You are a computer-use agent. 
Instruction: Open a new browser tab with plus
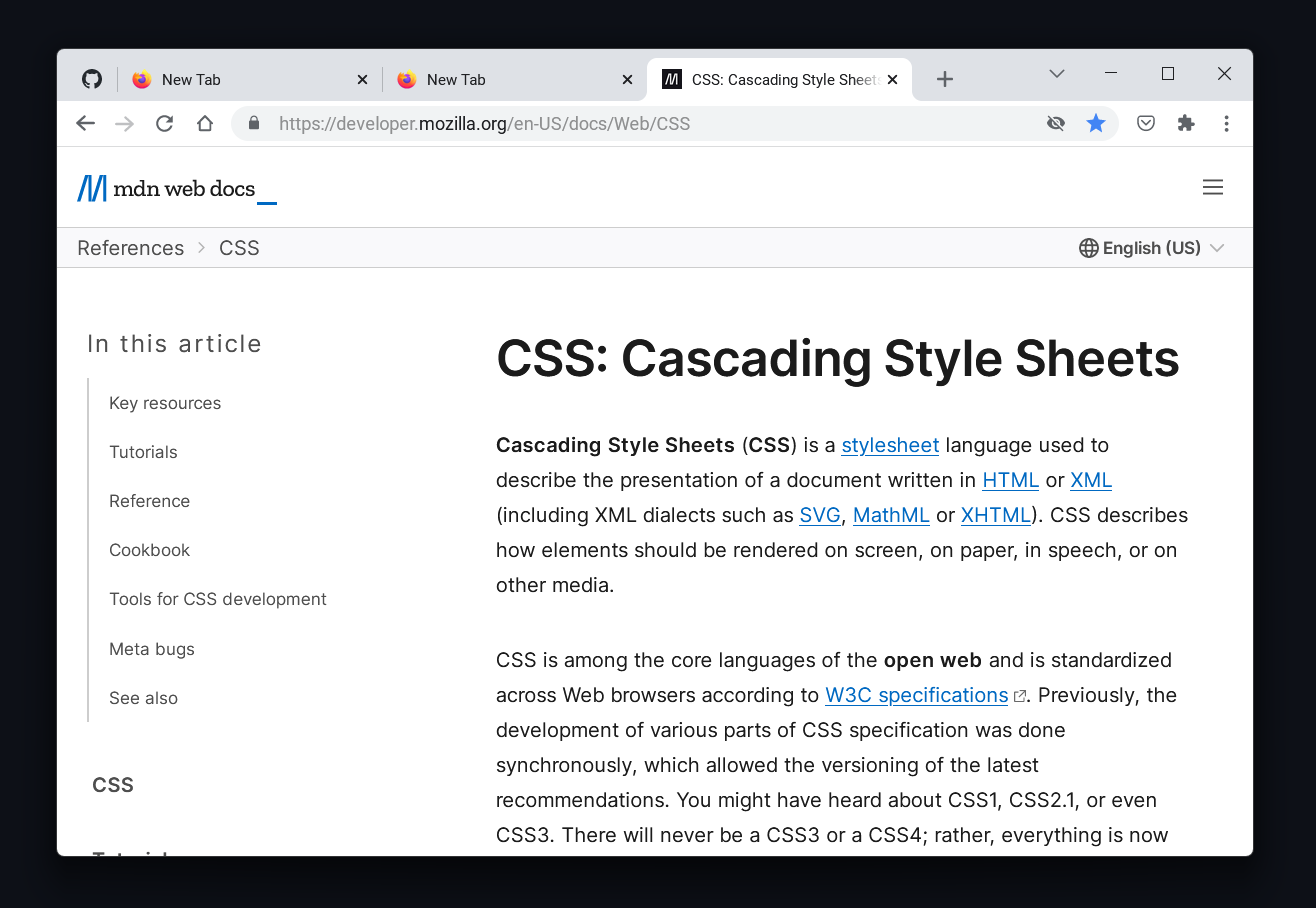click(945, 80)
